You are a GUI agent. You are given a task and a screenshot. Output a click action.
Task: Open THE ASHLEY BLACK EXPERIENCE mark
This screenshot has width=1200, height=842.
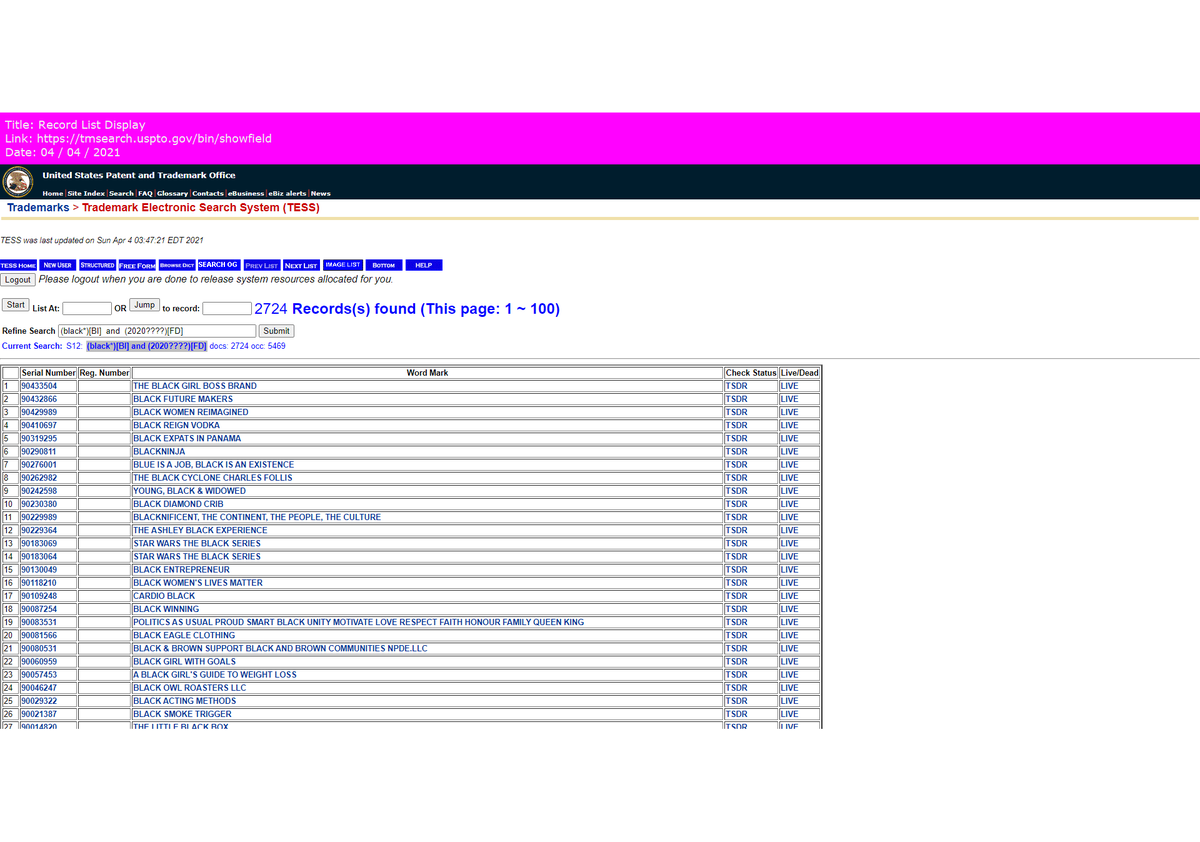[x=200, y=530]
